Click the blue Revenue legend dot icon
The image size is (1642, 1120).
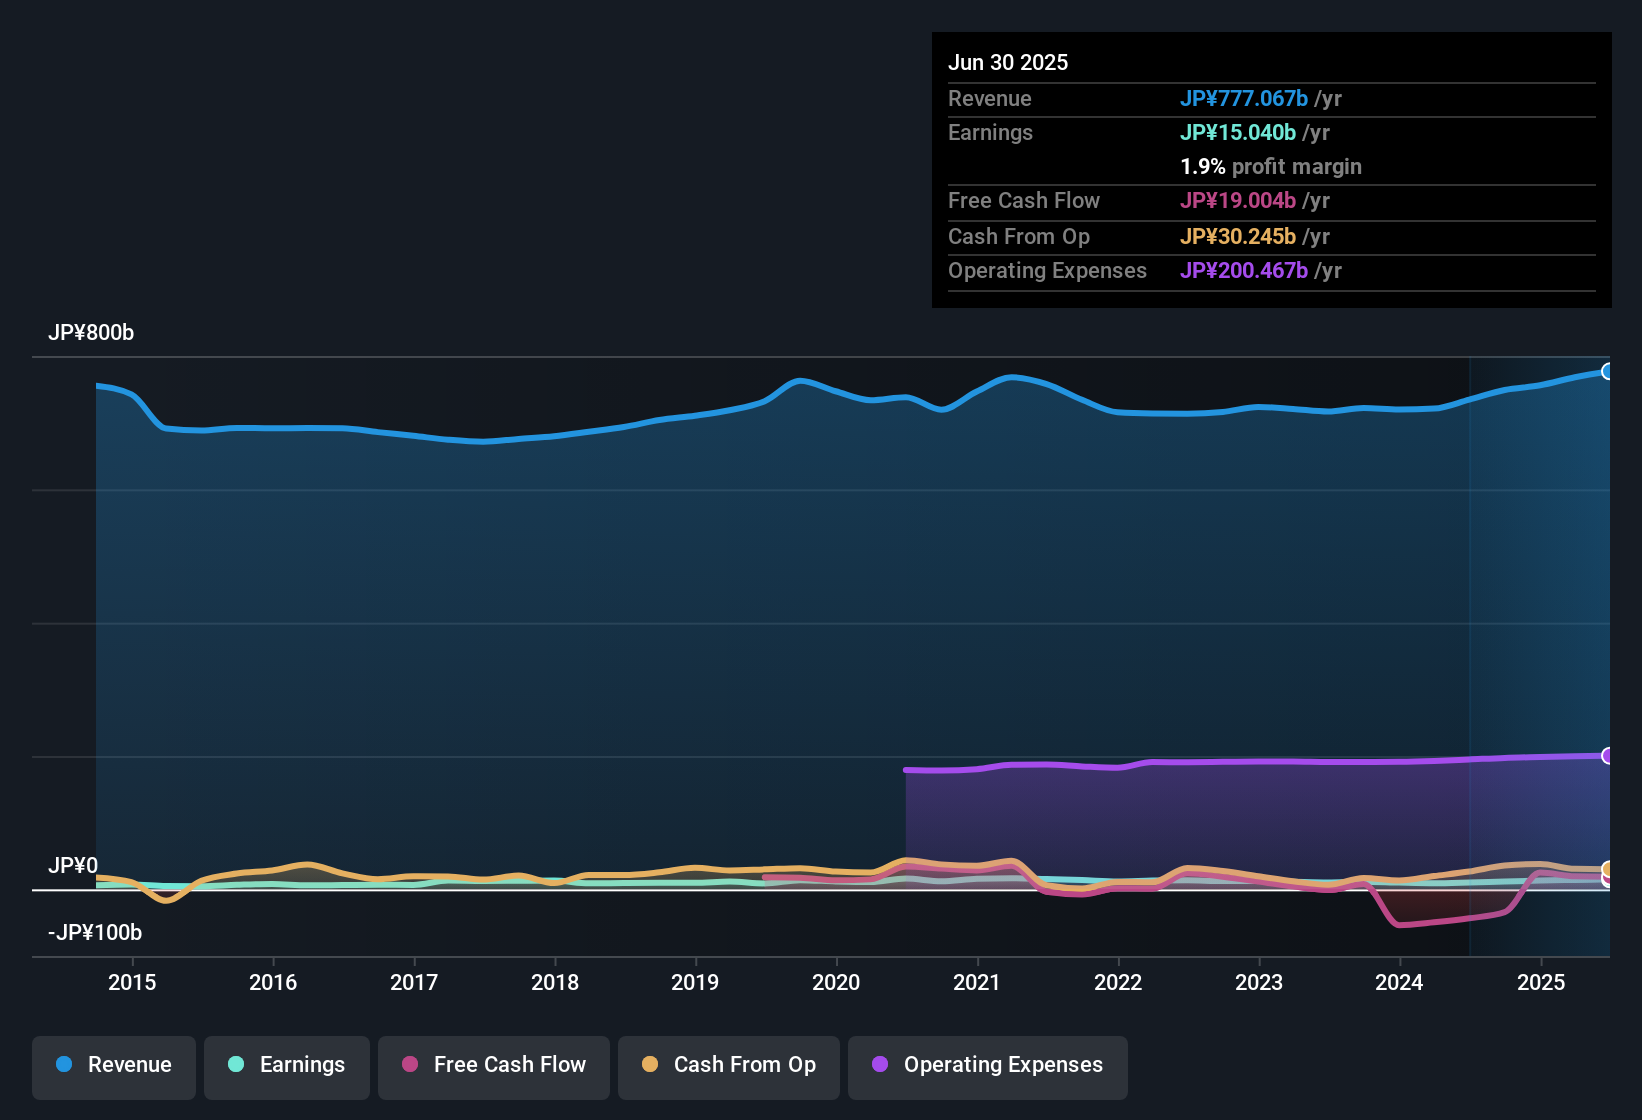pos(63,1065)
